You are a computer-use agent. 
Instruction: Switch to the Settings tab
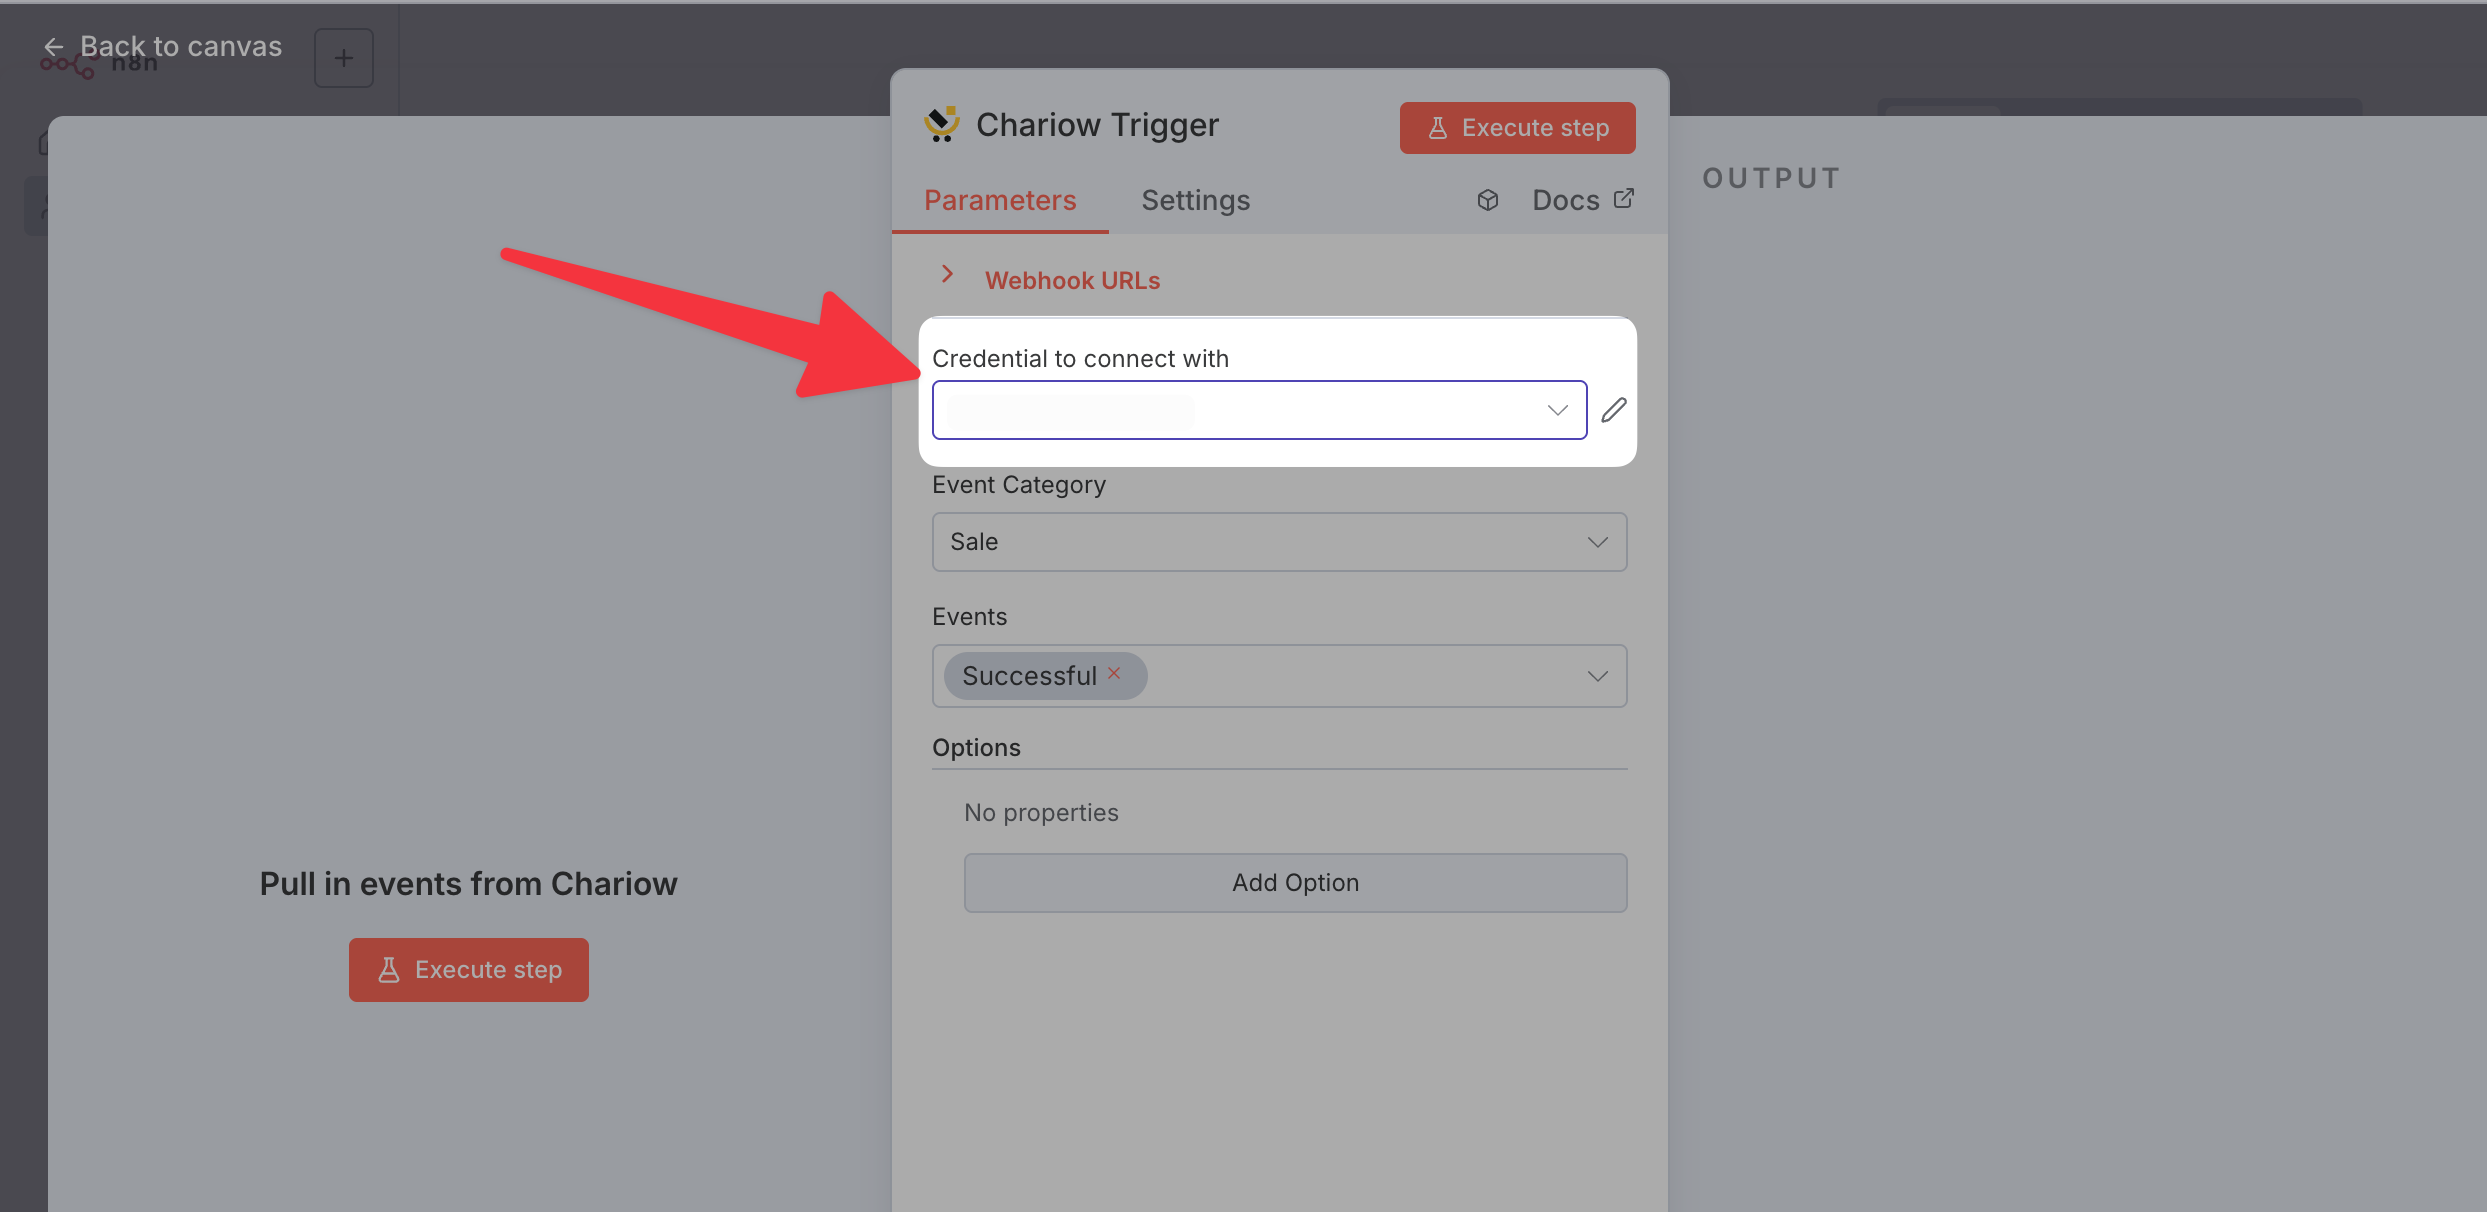[x=1195, y=200]
